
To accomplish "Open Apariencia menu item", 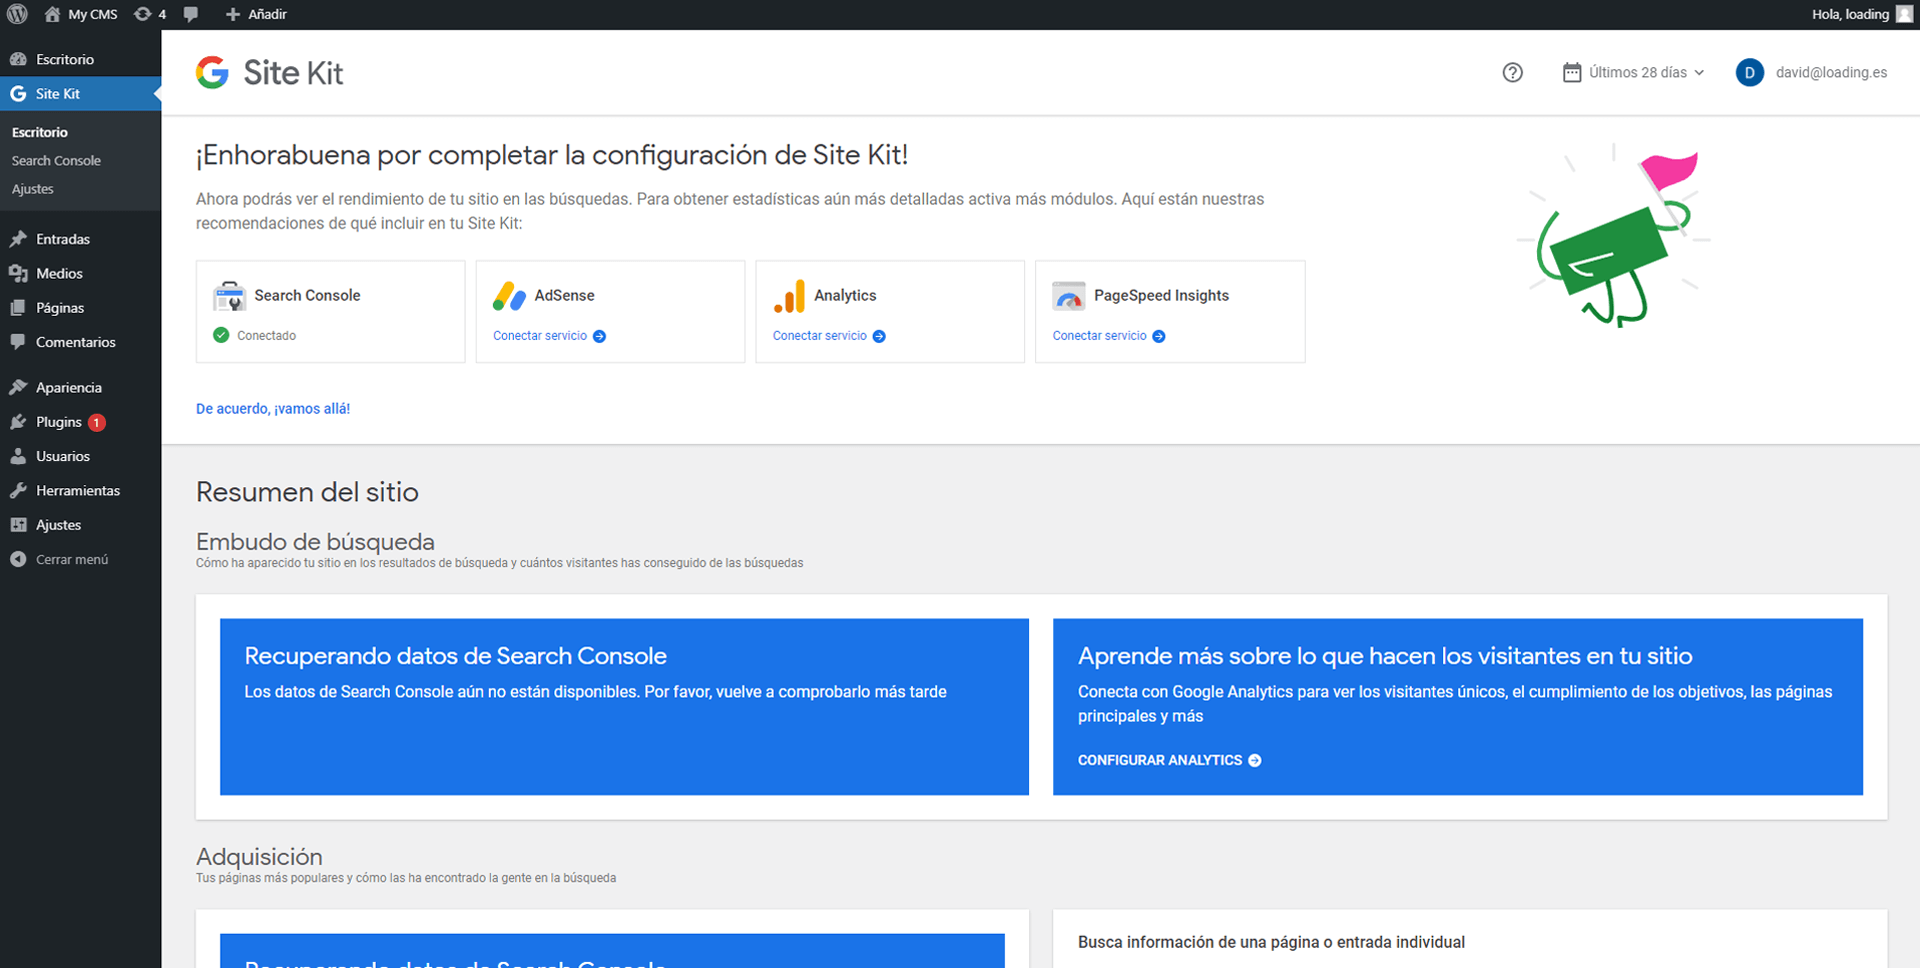I will click(80, 387).
